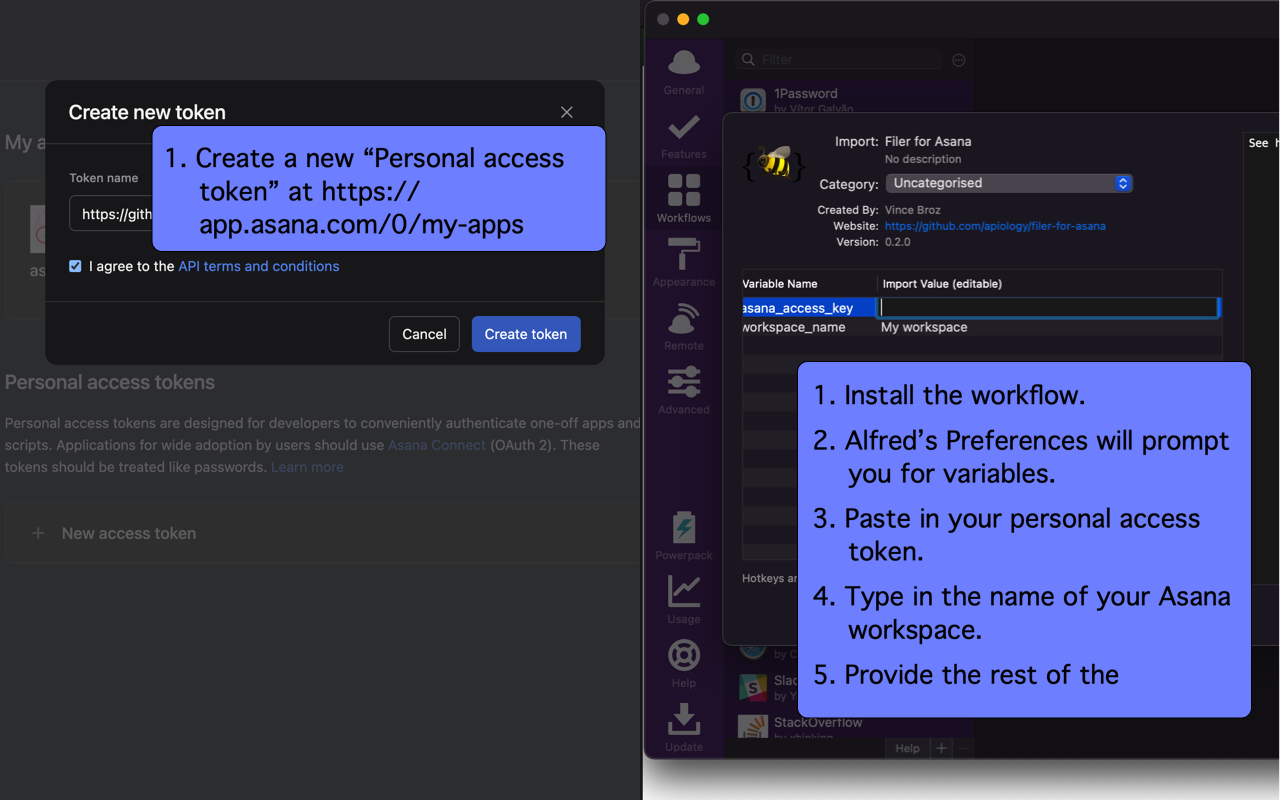Click the My workspace import value cell
Screen dimensions: 1280x800
(x=924, y=327)
